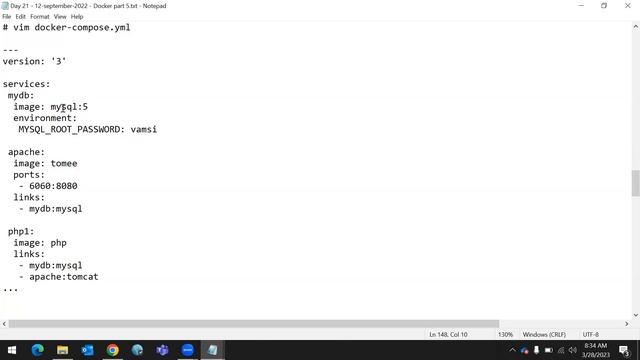Open the taskbar clock and date

click(596, 350)
